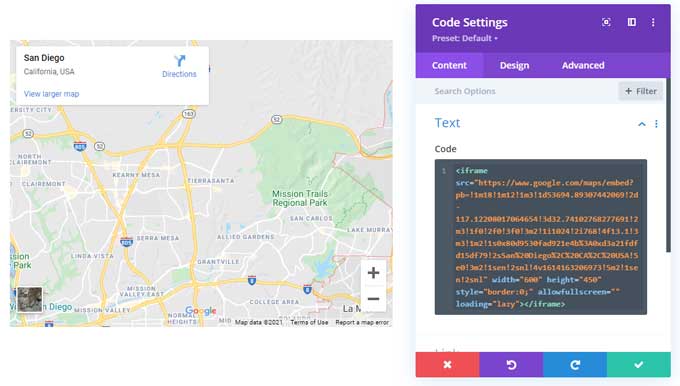
Task: Open the three-dot menu in Code Settings header
Action: [653, 22]
